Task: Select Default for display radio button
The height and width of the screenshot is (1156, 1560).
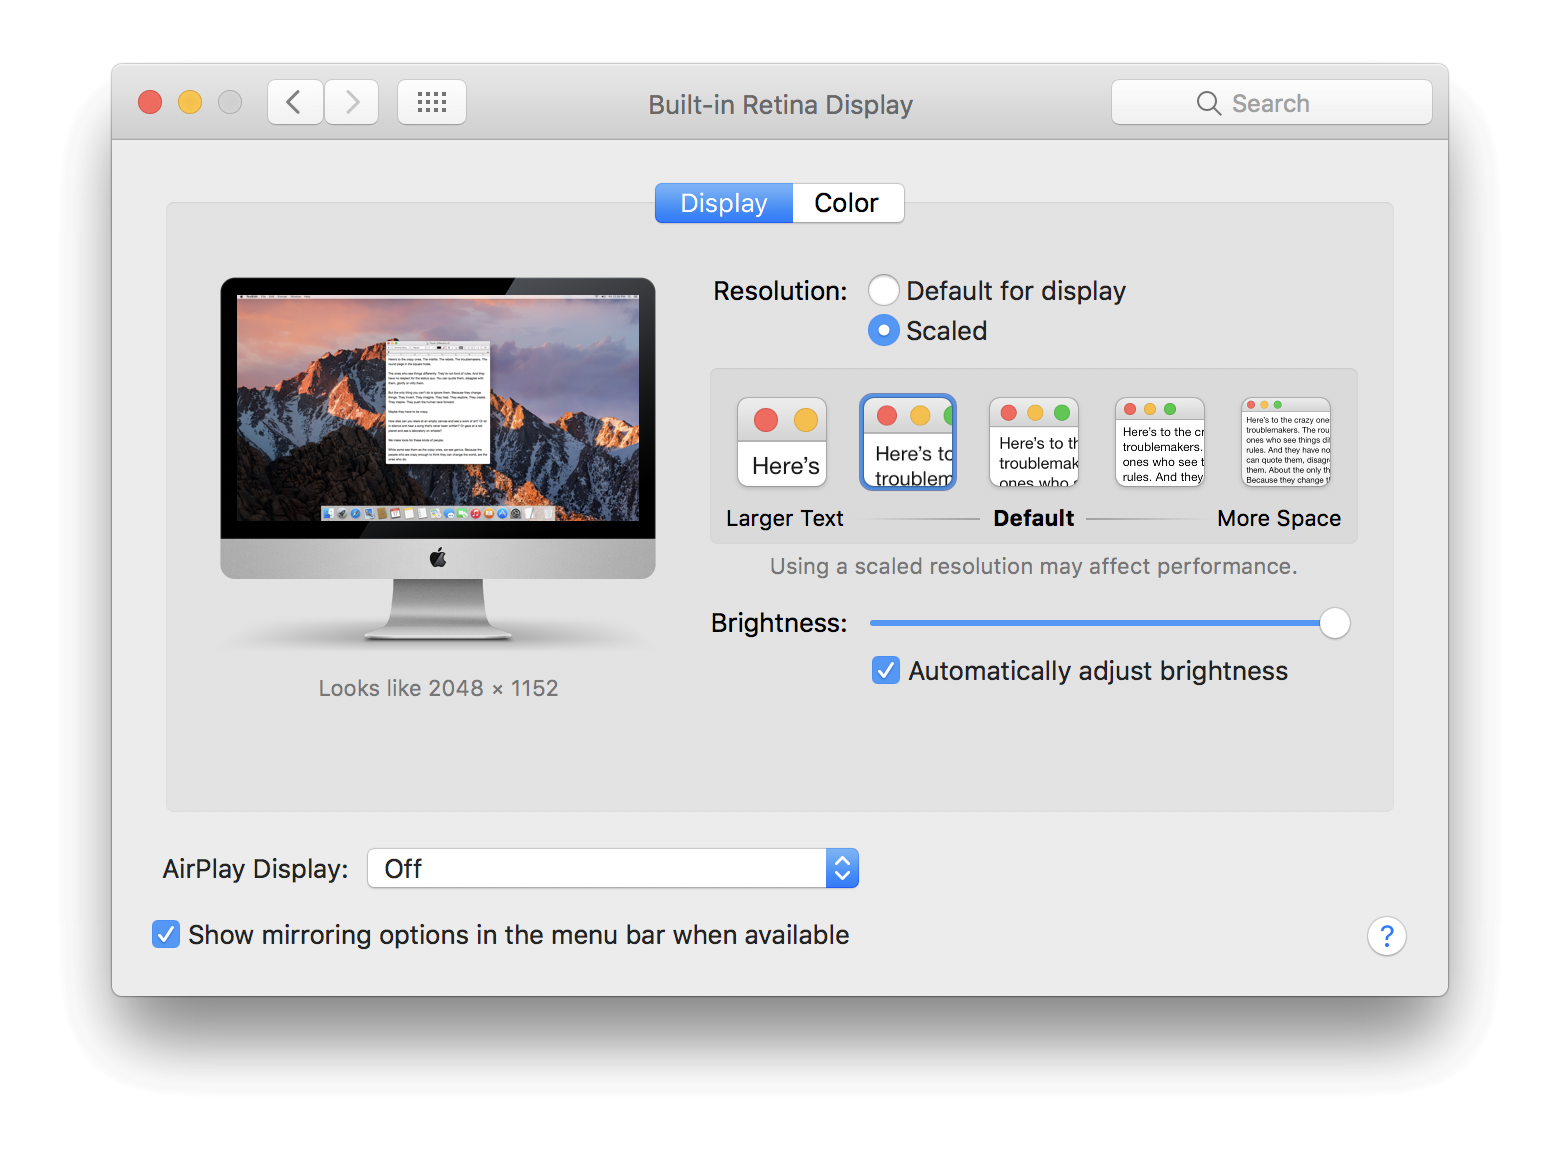Action: click(x=884, y=291)
